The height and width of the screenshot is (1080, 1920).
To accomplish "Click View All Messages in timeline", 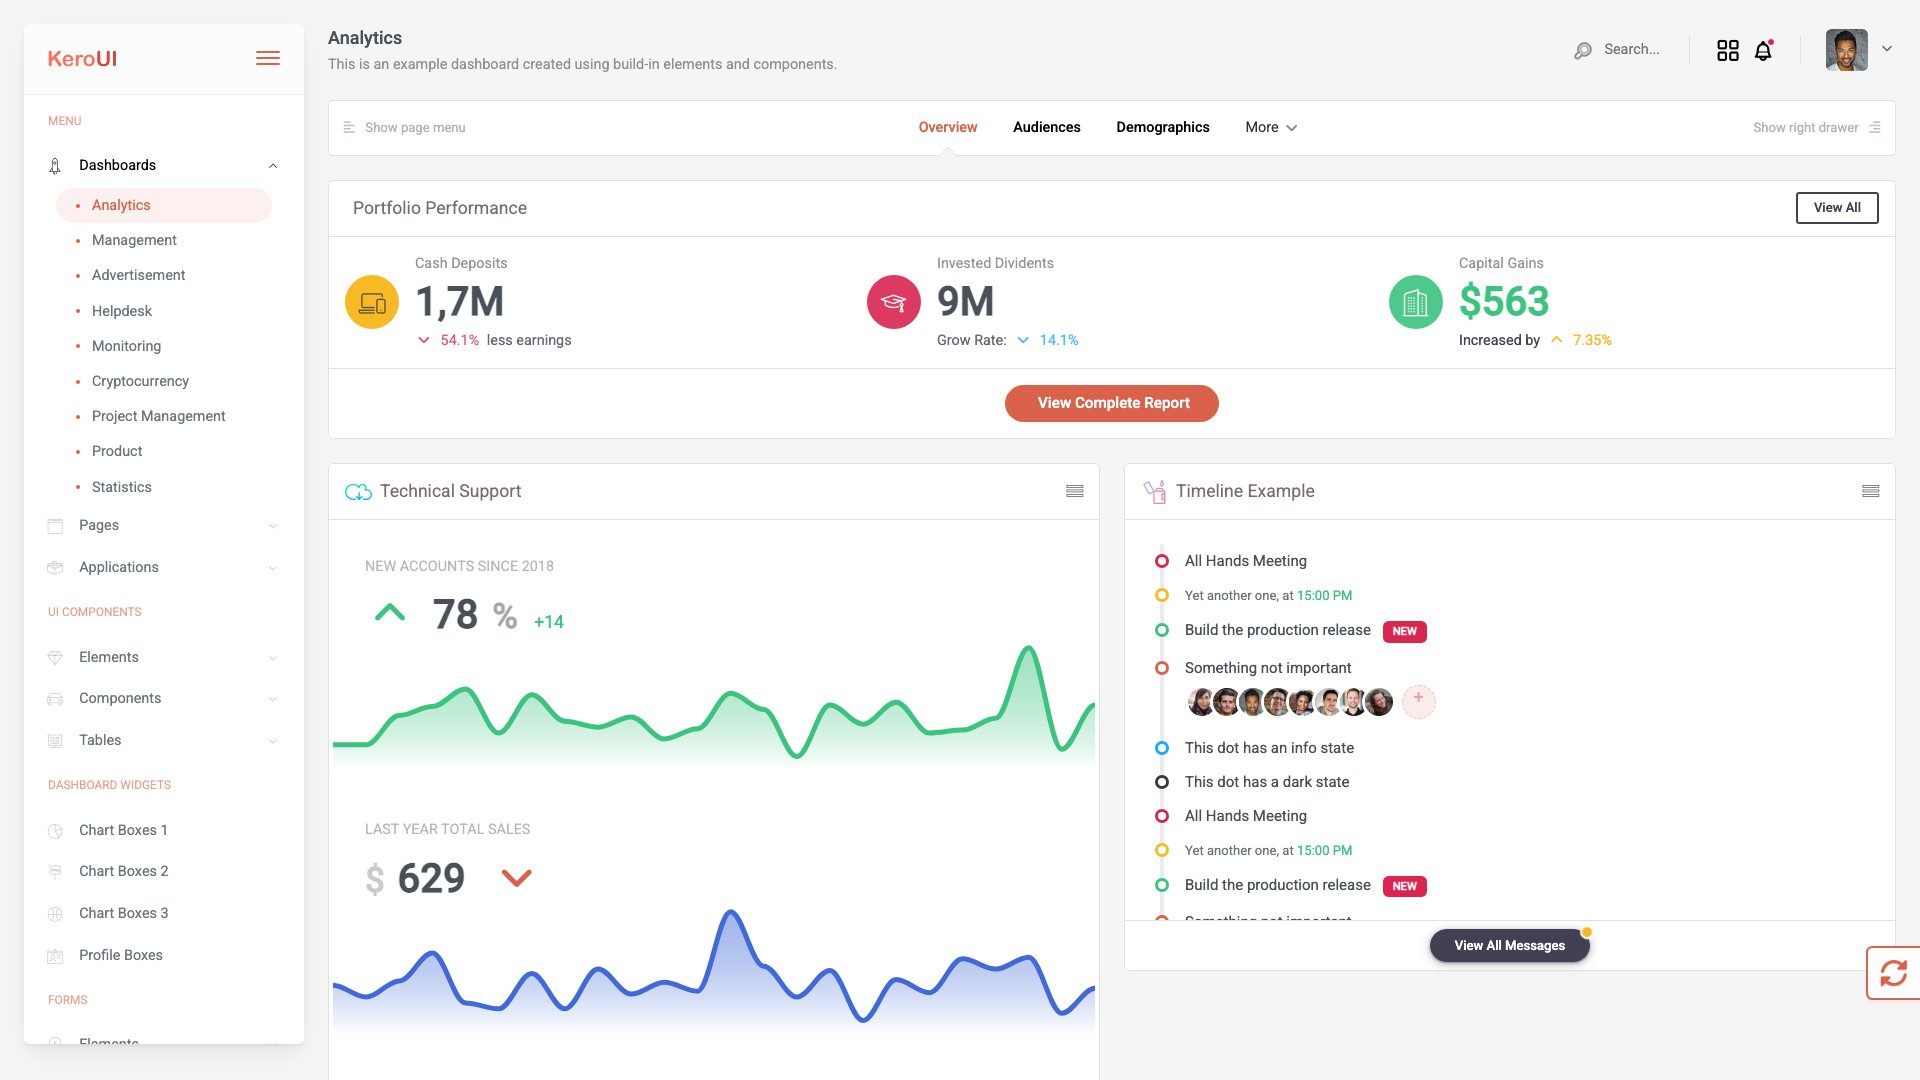I will [1509, 944].
